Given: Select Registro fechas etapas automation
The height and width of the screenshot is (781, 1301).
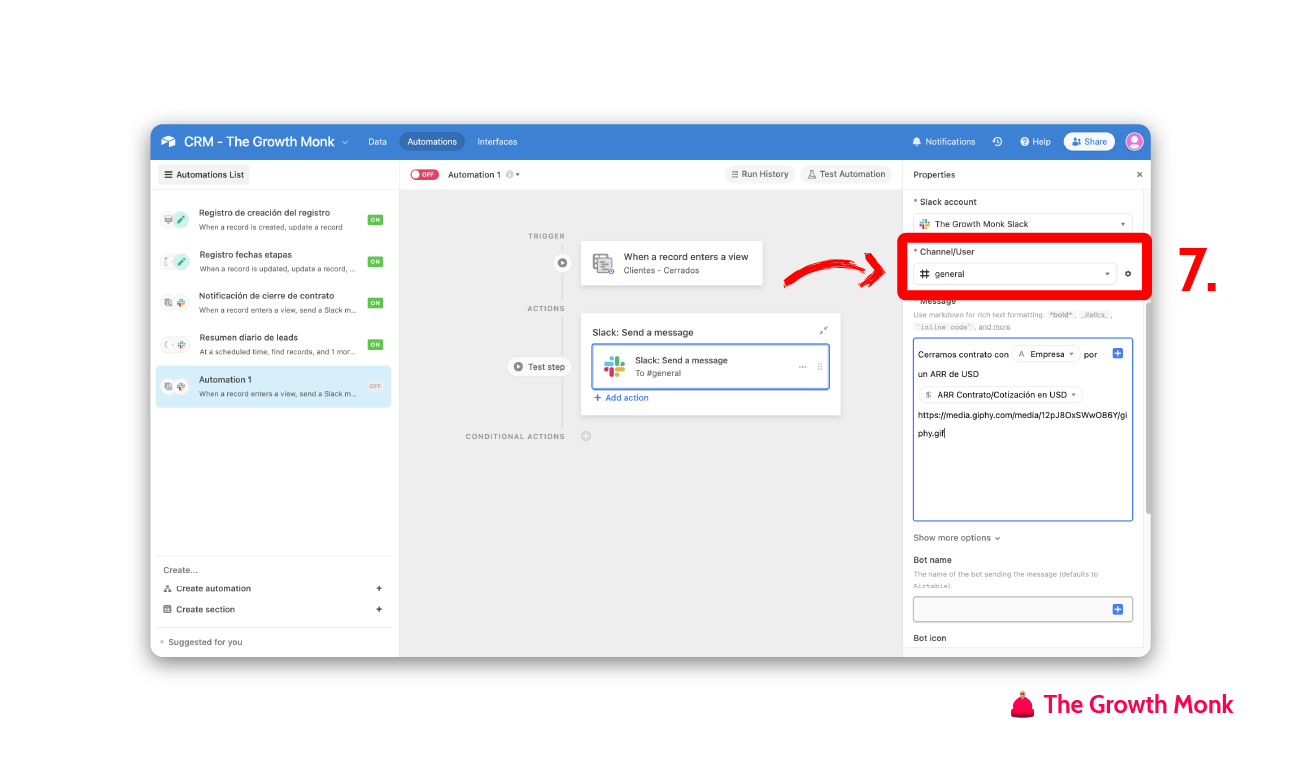Looking at the screenshot, I should [273, 262].
